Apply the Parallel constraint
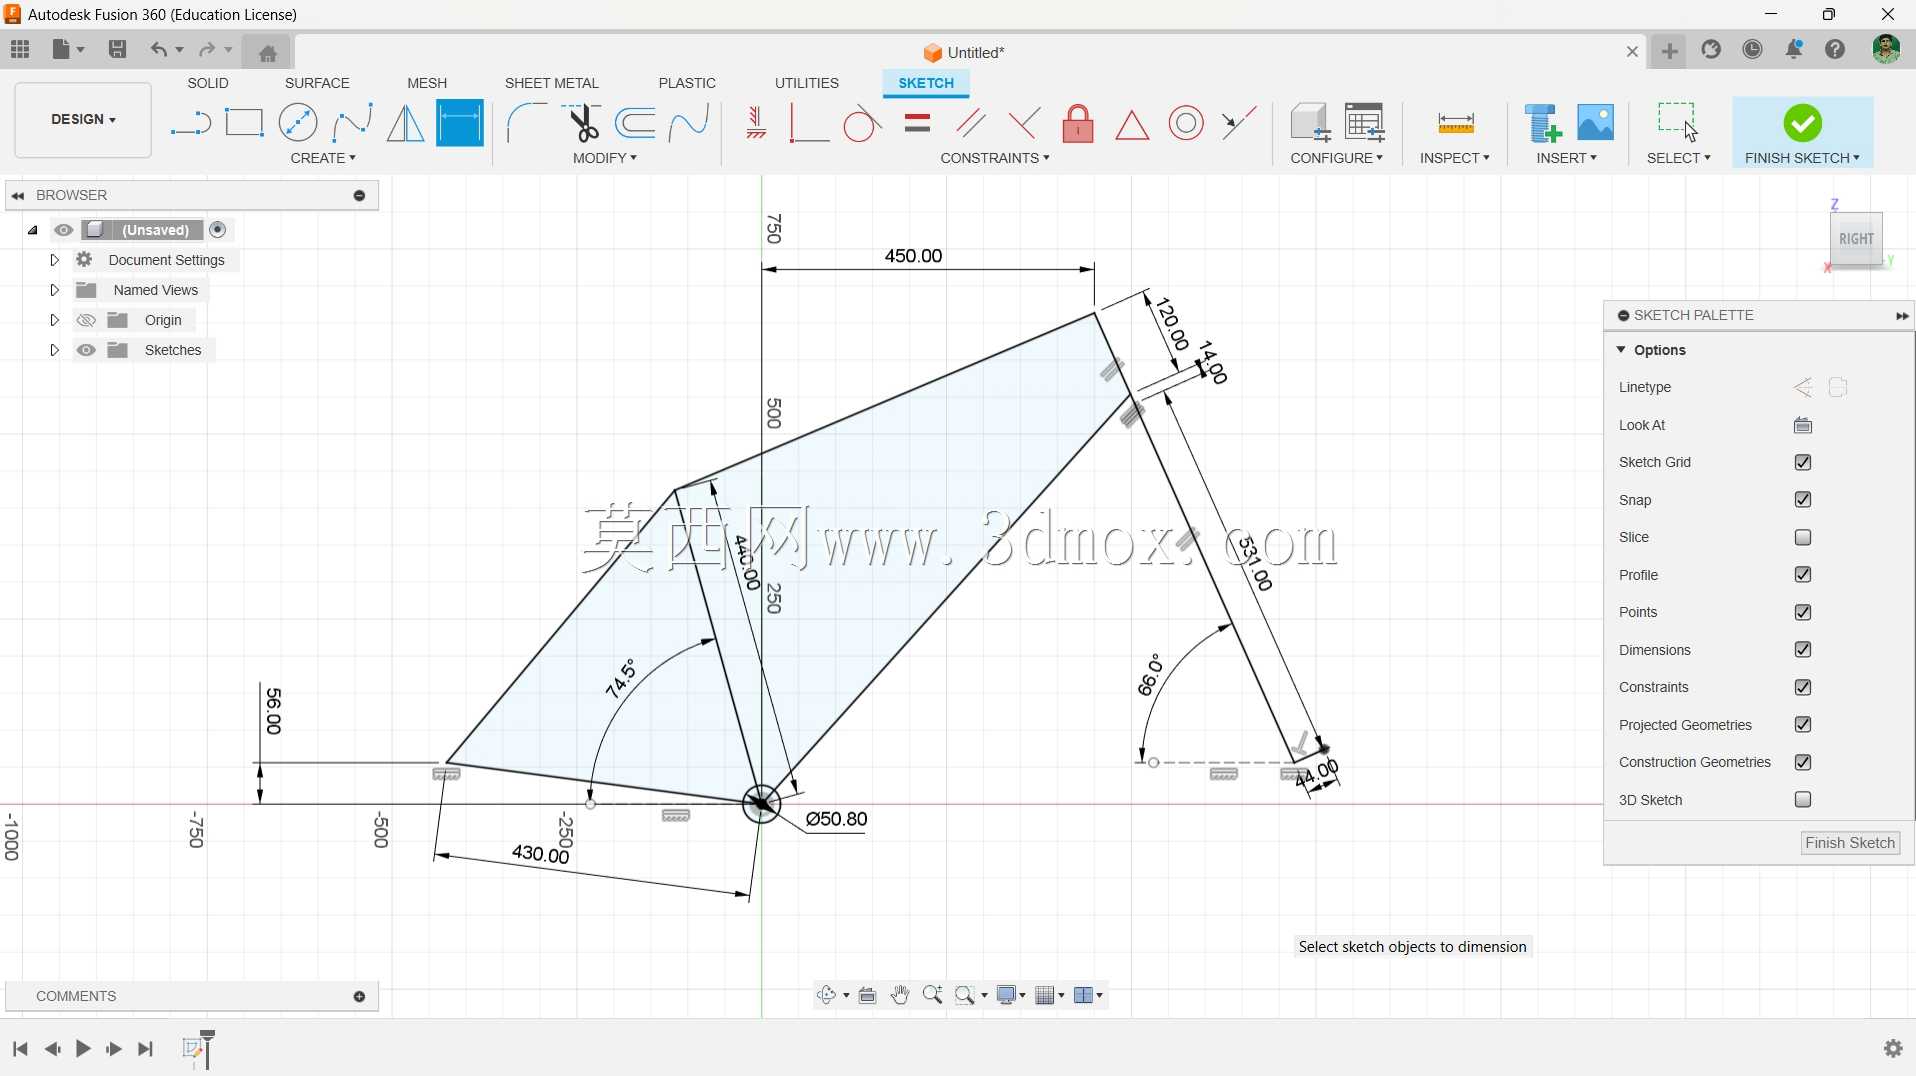Screen dimensions: 1916x1076 [971, 124]
